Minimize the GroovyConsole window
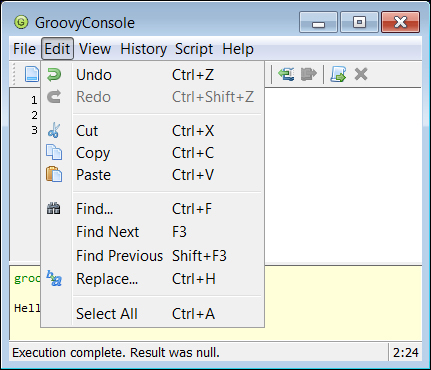Viewport: 431px width, 370px height. point(318,22)
